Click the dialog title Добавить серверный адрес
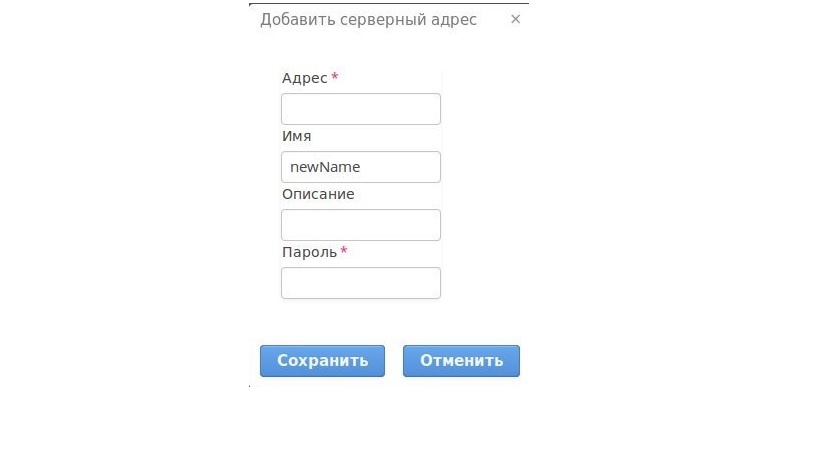The width and height of the screenshot is (819, 460). [x=368, y=19]
